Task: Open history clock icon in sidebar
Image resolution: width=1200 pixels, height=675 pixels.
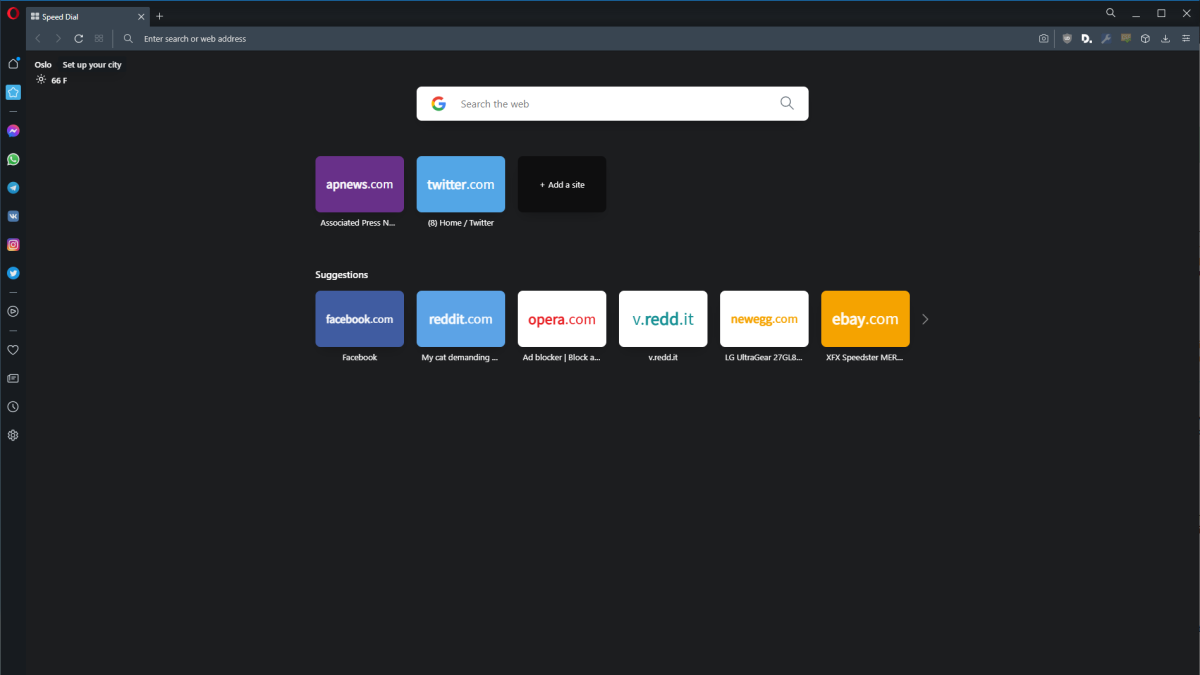Action: [x=13, y=407]
